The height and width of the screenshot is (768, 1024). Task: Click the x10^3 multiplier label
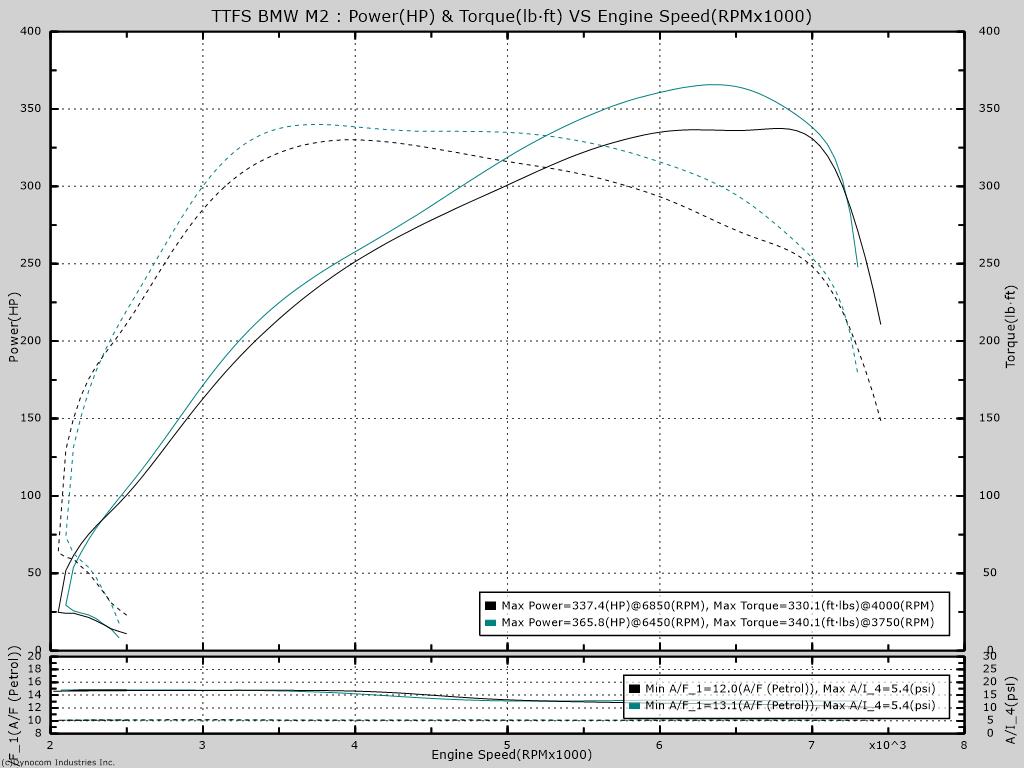point(886,745)
